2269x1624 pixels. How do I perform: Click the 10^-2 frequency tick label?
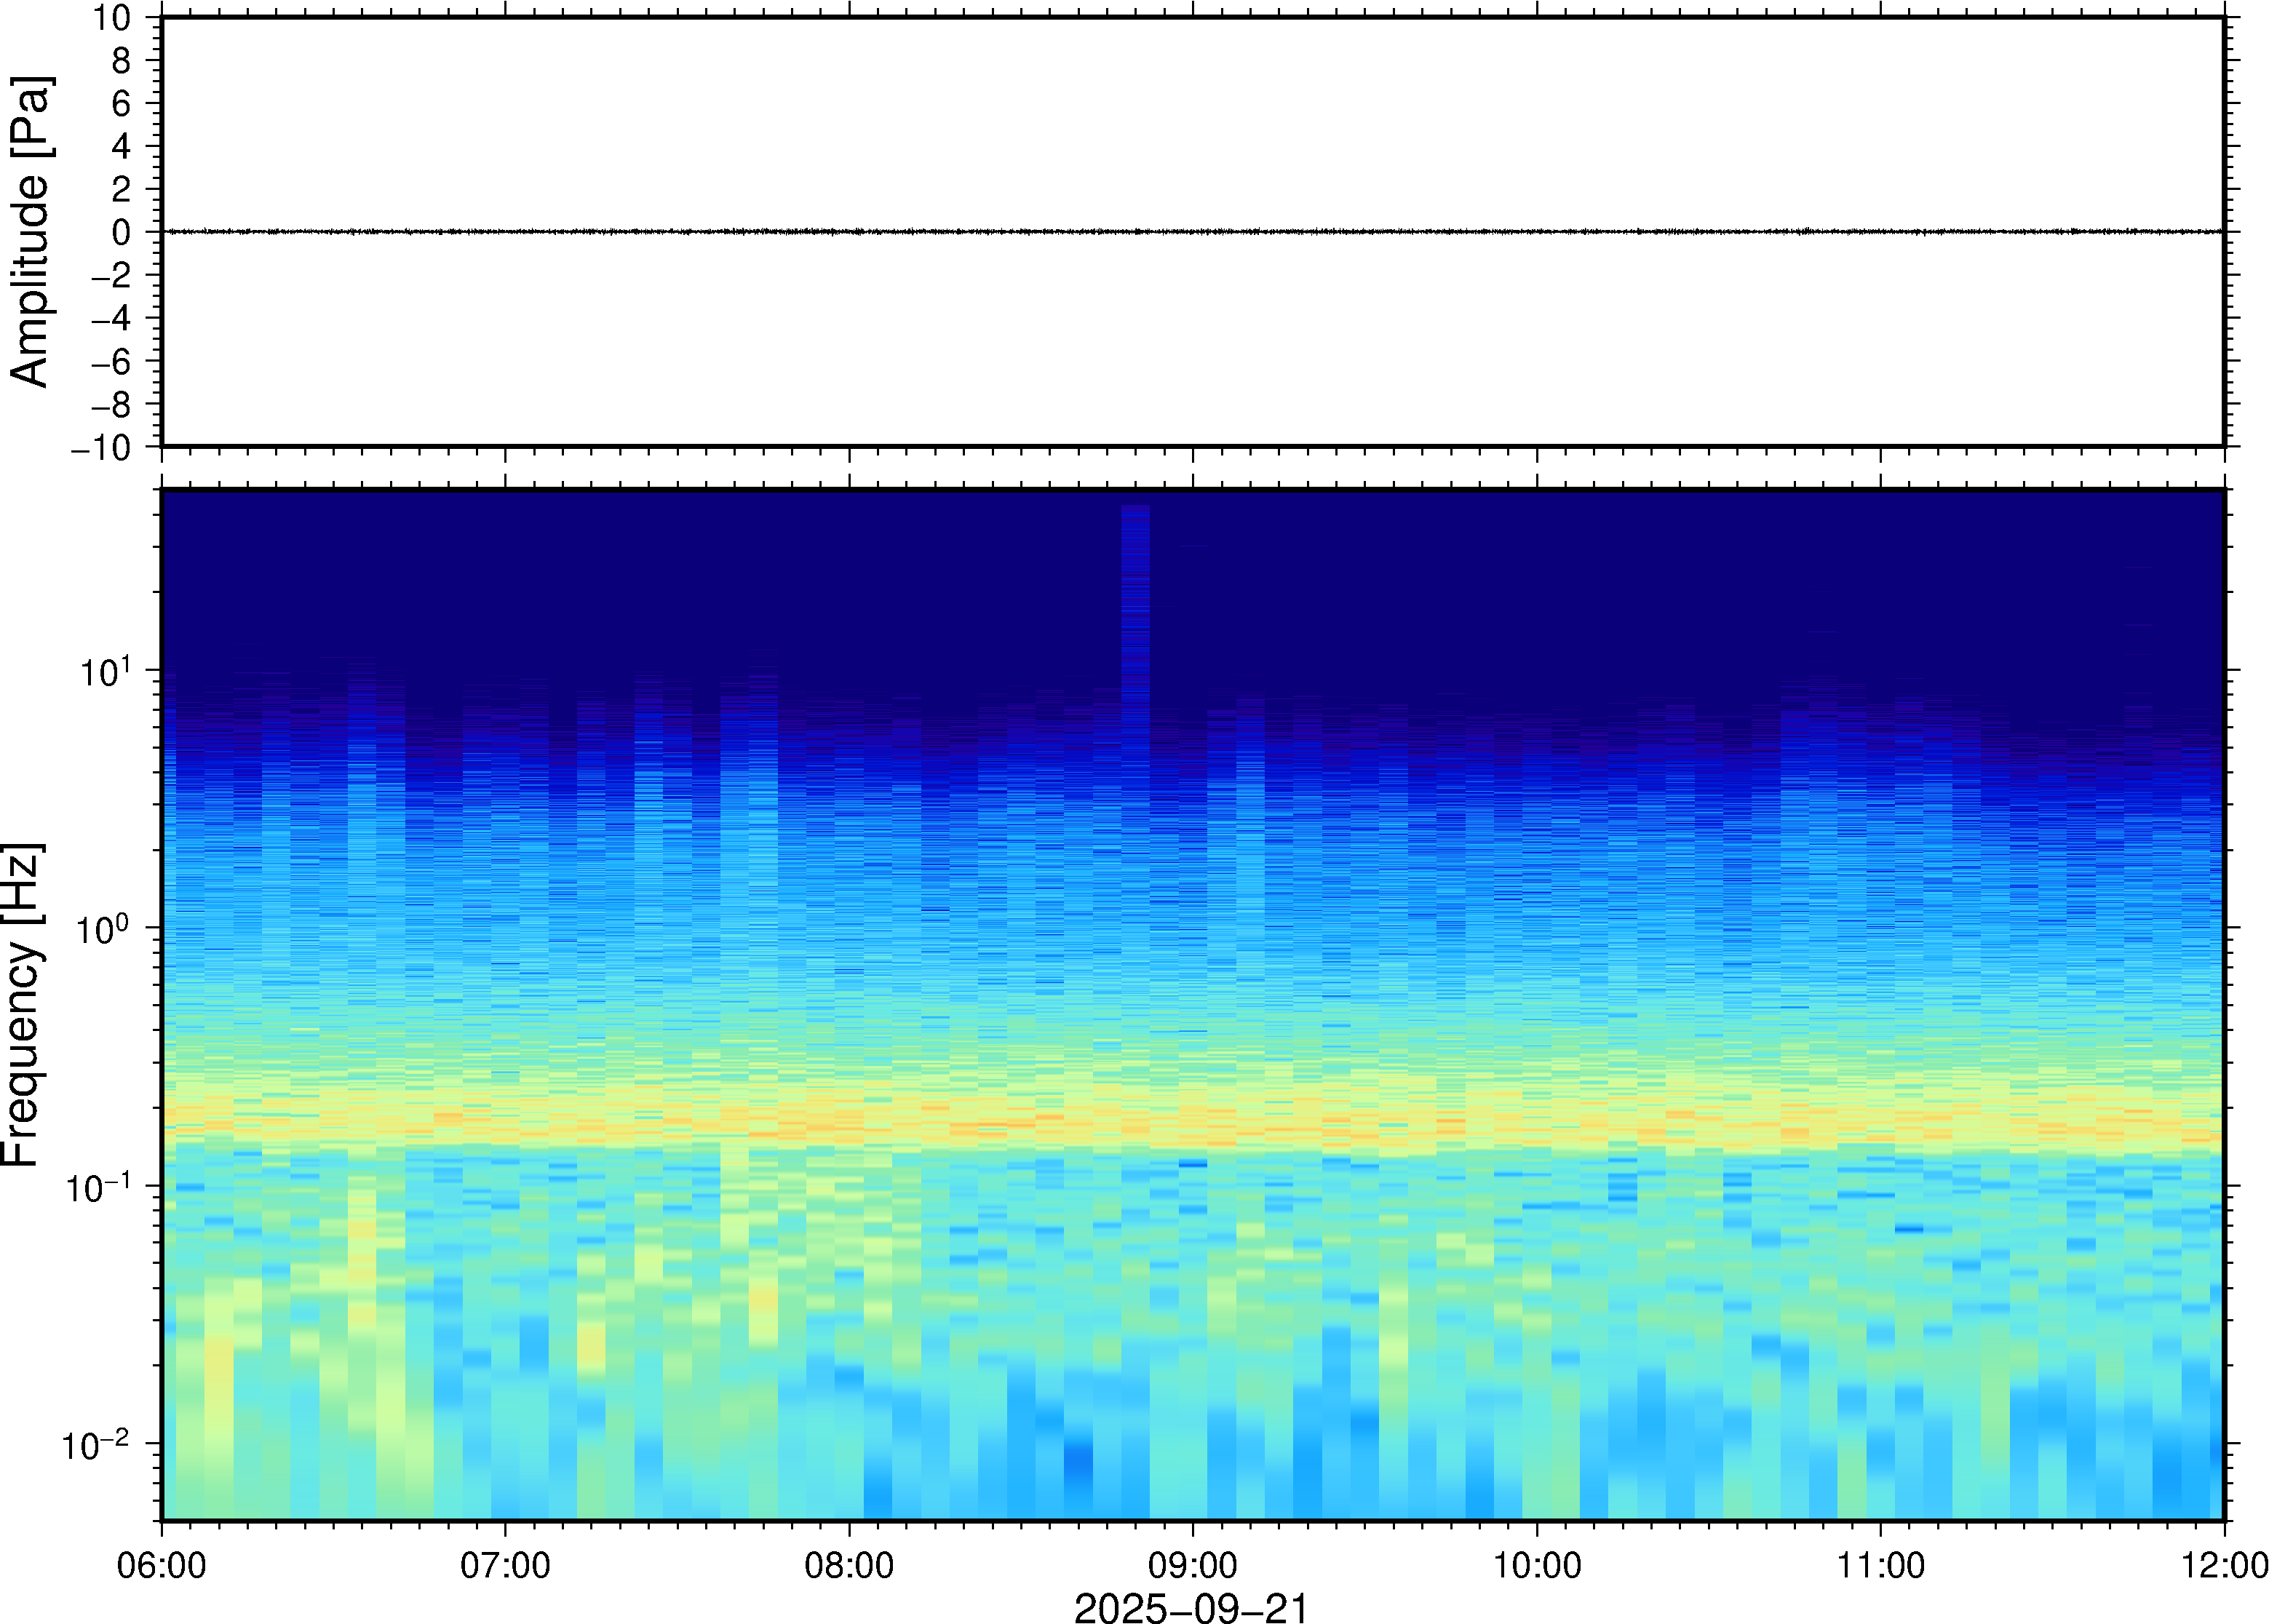click(x=95, y=1445)
